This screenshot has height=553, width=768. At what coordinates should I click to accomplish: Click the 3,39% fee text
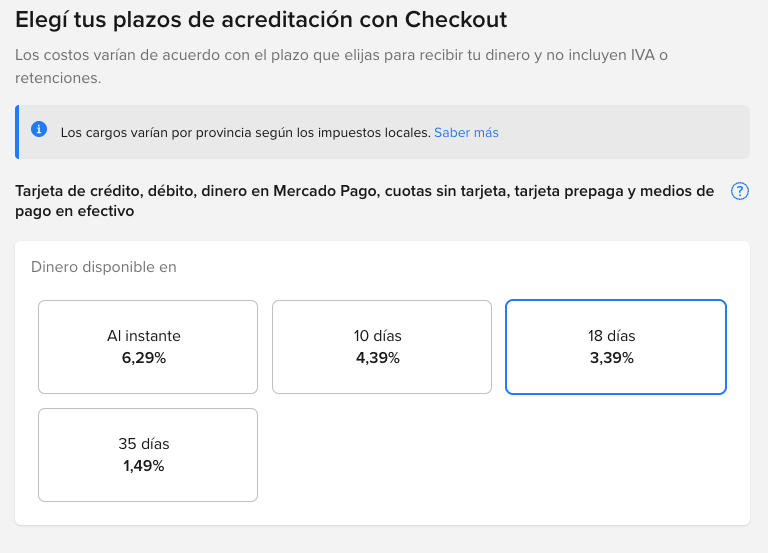(612, 358)
